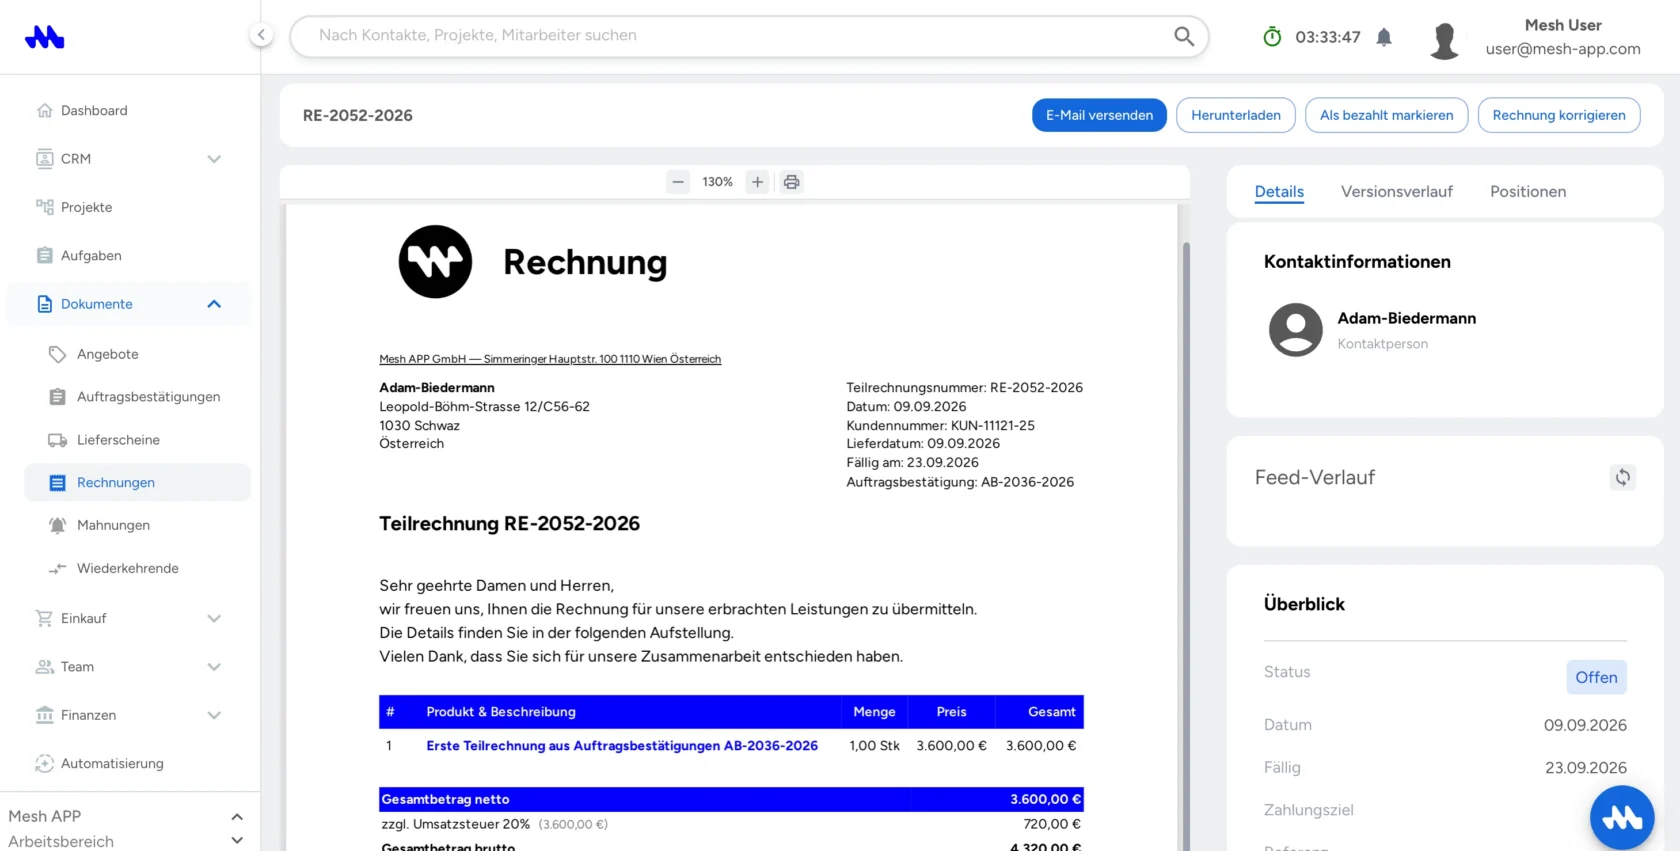The image size is (1680, 851).
Task: Print the invoice using the printer icon
Action: [791, 182]
